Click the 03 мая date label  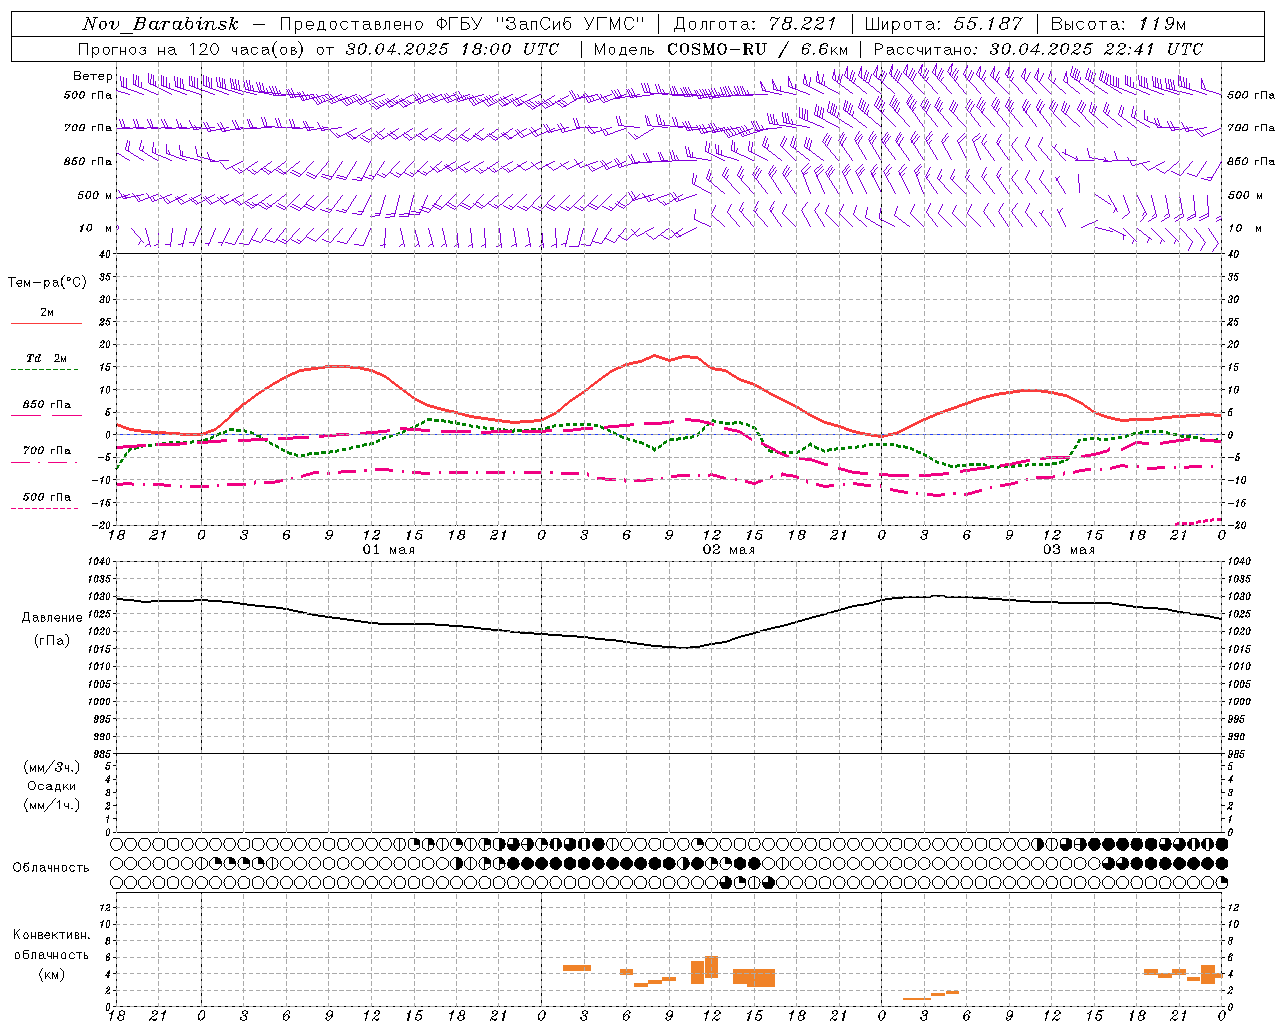(x=1069, y=550)
